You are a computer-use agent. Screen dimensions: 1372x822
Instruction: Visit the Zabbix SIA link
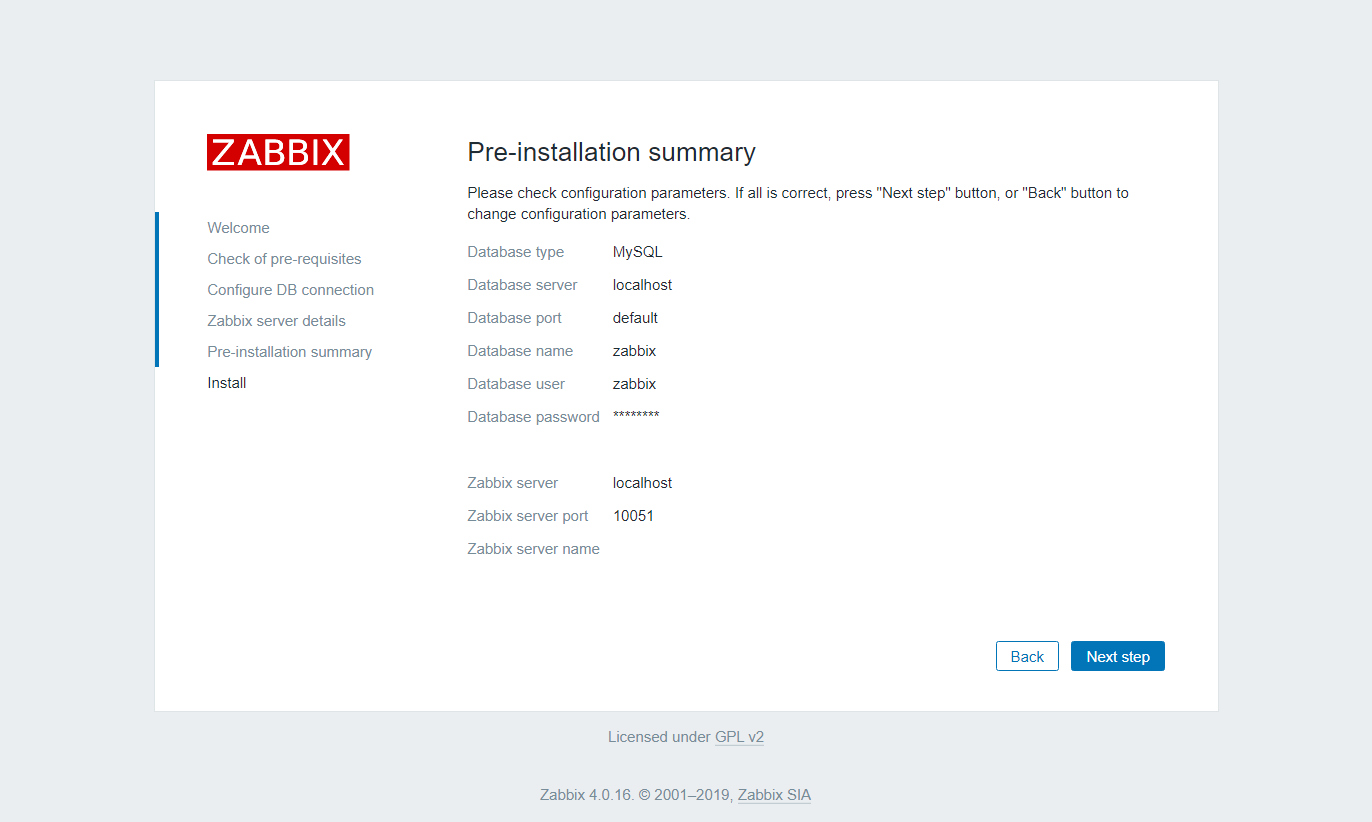(774, 795)
